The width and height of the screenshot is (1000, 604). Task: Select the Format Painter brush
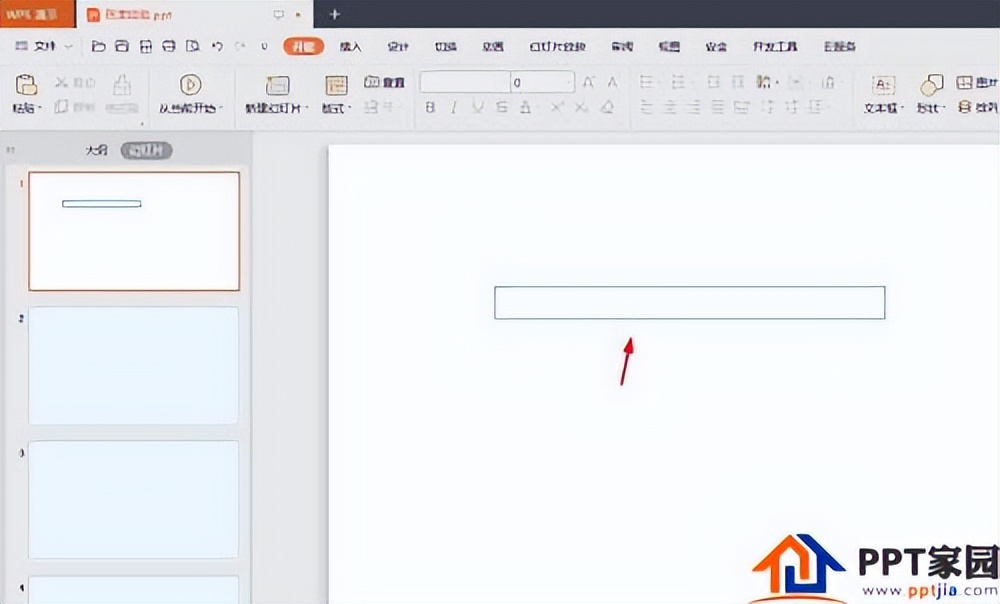point(122,85)
